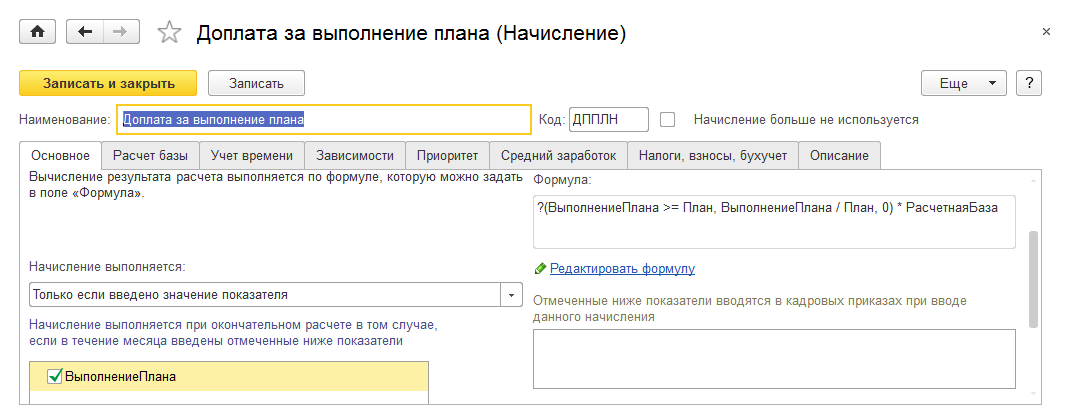
Task: Add to favorites with the star icon
Action: point(170,33)
